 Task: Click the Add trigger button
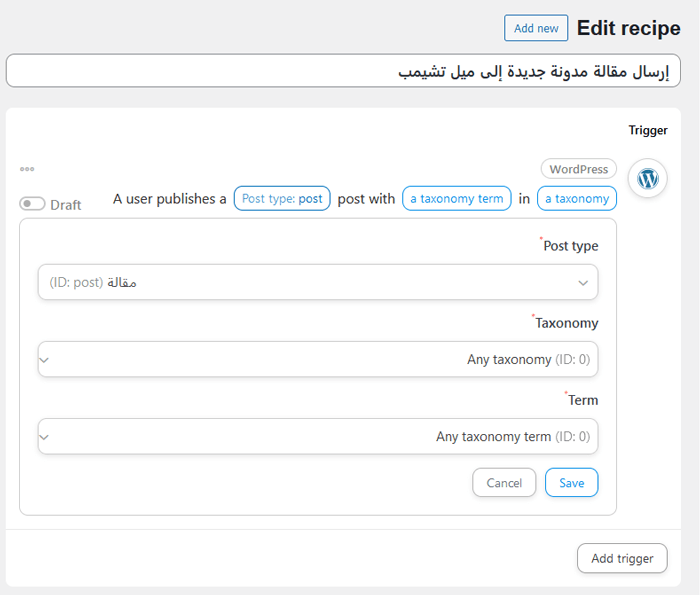pyautogui.click(x=622, y=558)
